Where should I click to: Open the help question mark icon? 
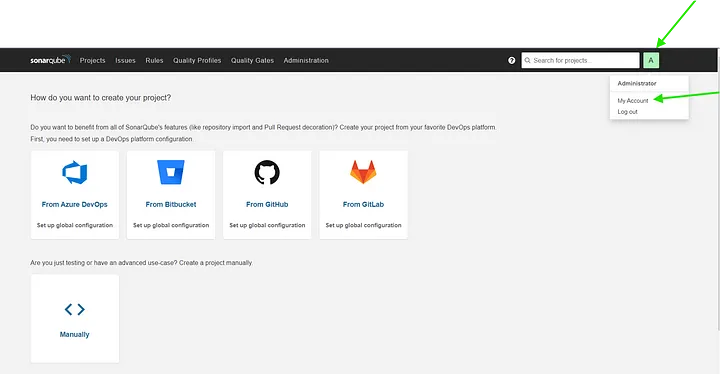[512, 60]
